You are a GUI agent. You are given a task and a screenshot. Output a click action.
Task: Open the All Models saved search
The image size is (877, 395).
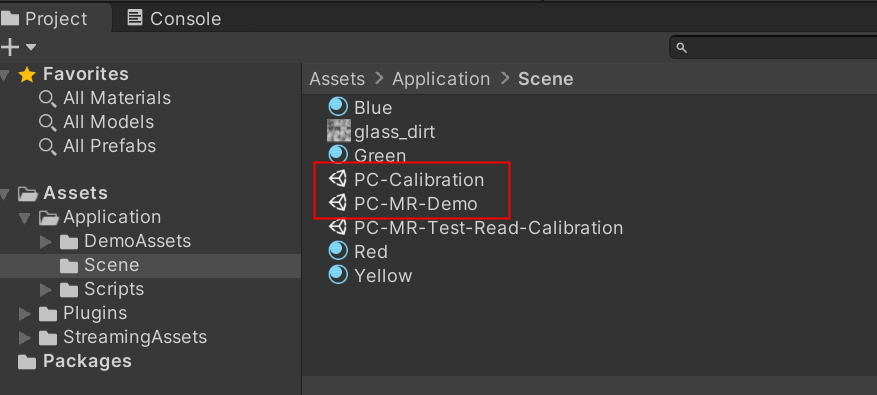coord(96,123)
